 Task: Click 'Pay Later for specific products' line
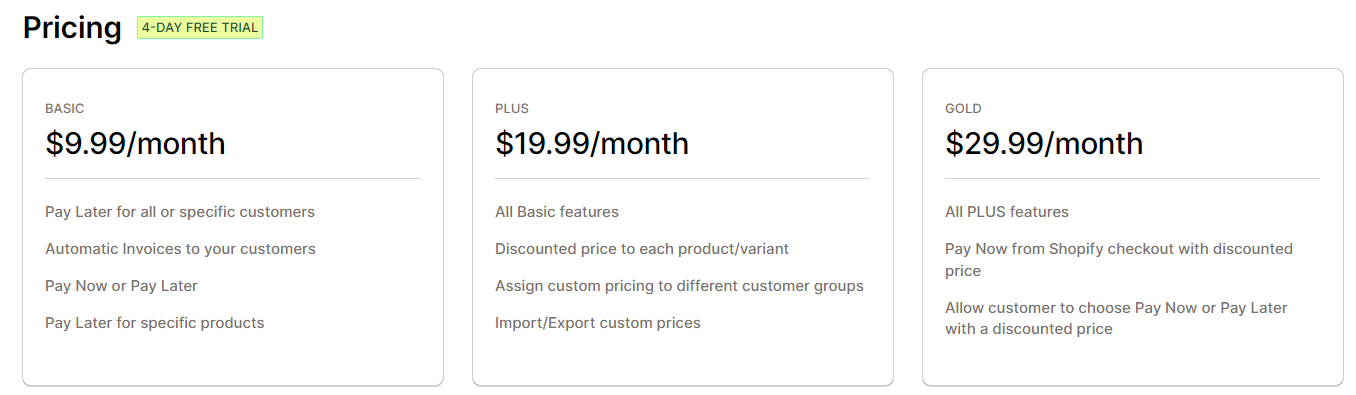(x=155, y=323)
